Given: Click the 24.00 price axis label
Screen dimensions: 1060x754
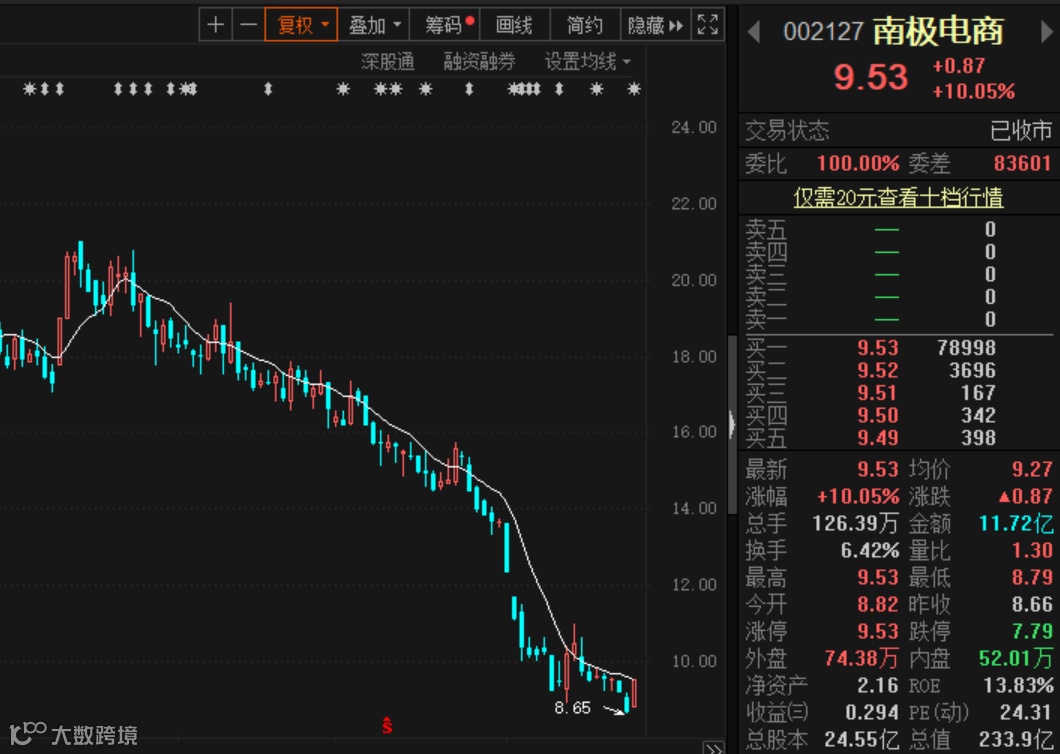Looking at the screenshot, I should tap(694, 127).
